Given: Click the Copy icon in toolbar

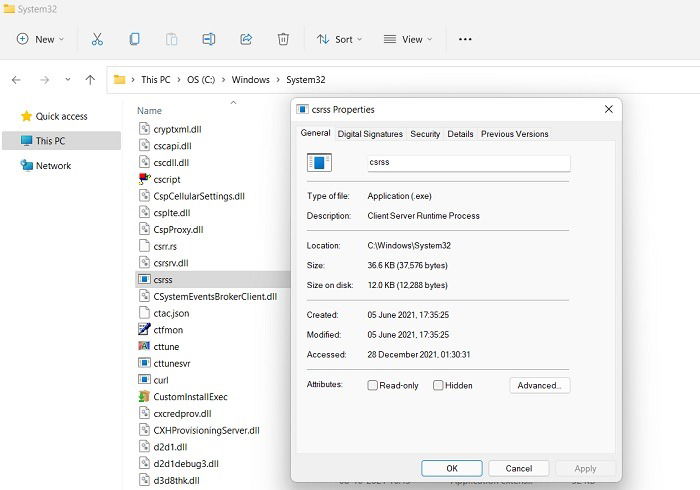Looking at the screenshot, I should point(134,39).
